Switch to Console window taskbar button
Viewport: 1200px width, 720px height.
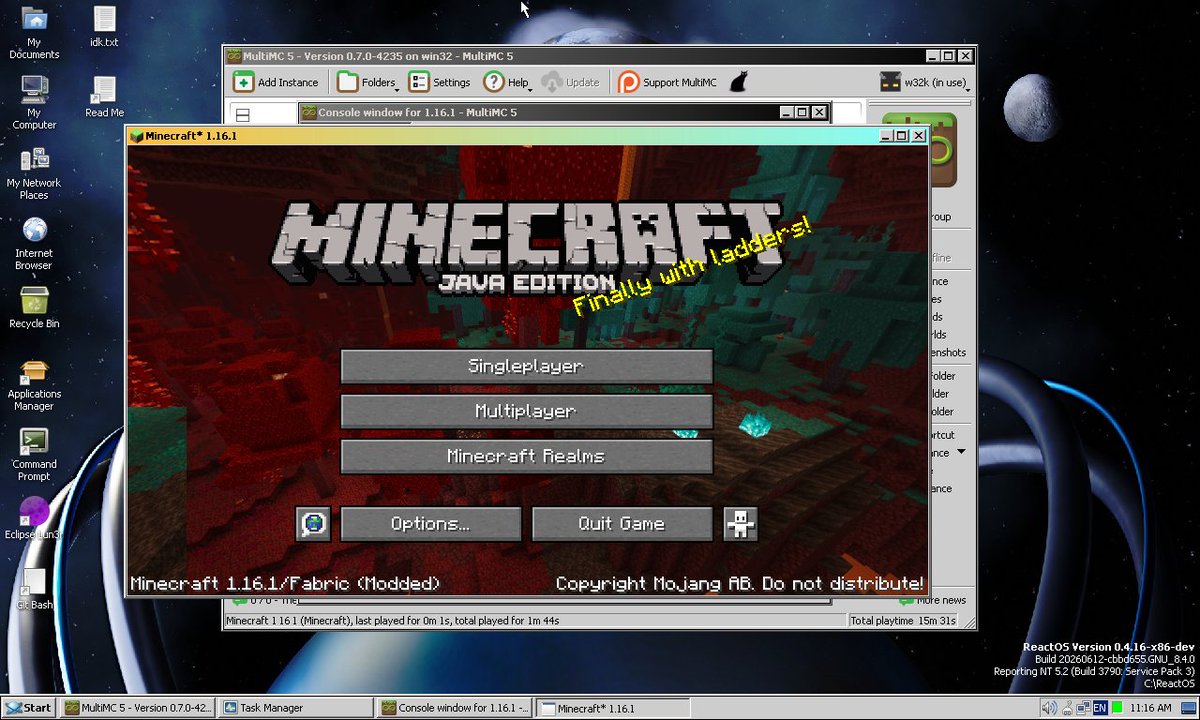coord(456,708)
